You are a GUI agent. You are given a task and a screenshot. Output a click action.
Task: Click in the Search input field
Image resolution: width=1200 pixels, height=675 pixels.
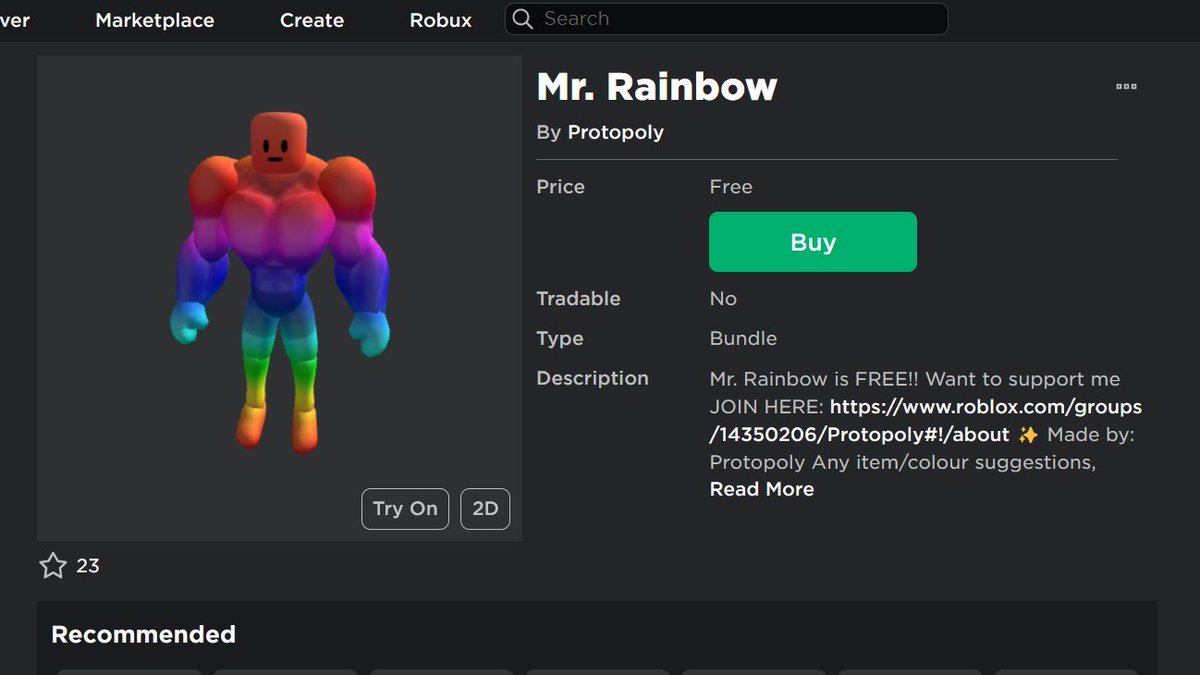[727, 19]
